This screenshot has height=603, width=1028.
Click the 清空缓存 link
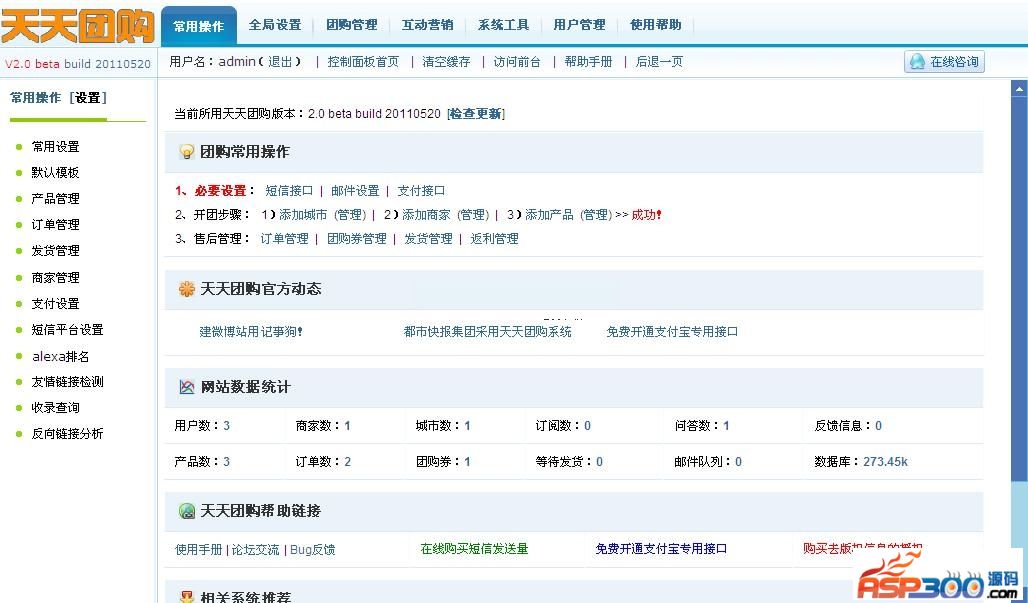pyautogui.click(x=446, y=62)
